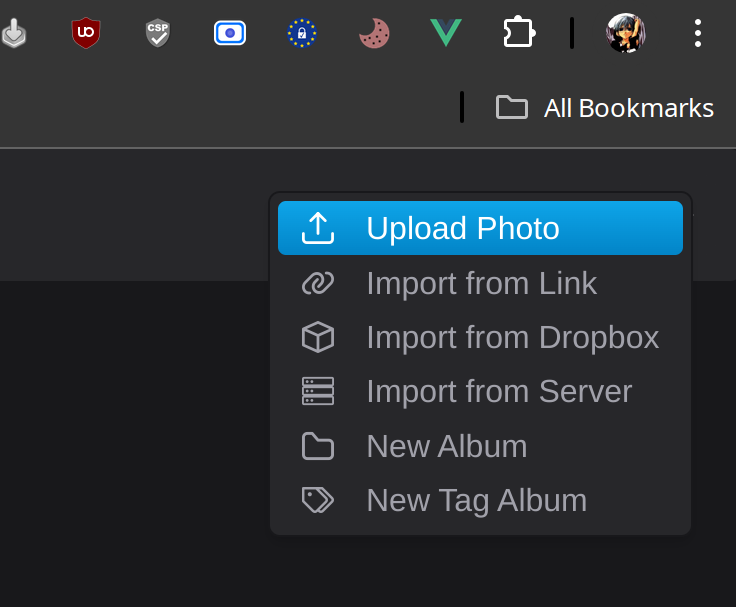Open the Chrome three-dot menu
This screenshot has width=736, height=607.
point(698,33)
